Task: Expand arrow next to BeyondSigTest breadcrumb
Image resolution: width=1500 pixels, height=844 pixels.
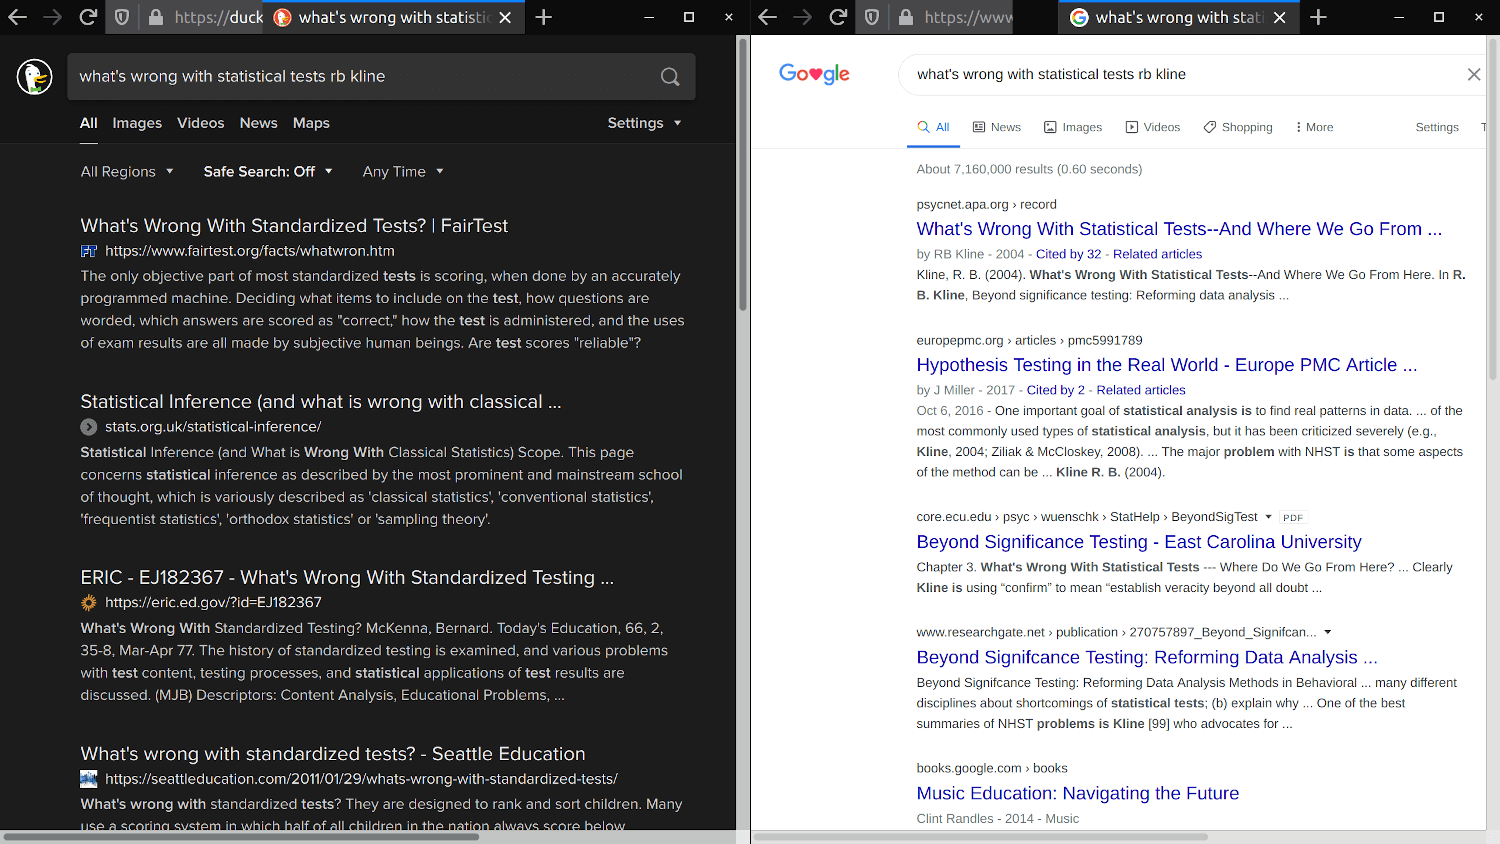Action: click(1268, 517)
